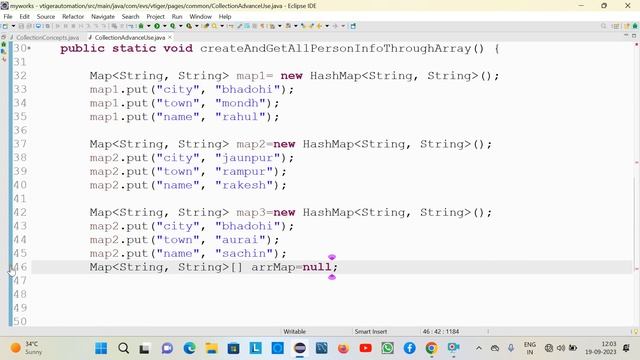Click the Open Type toolbar icon
This screenshot has height=360, width=640.
tap(206, 26)
